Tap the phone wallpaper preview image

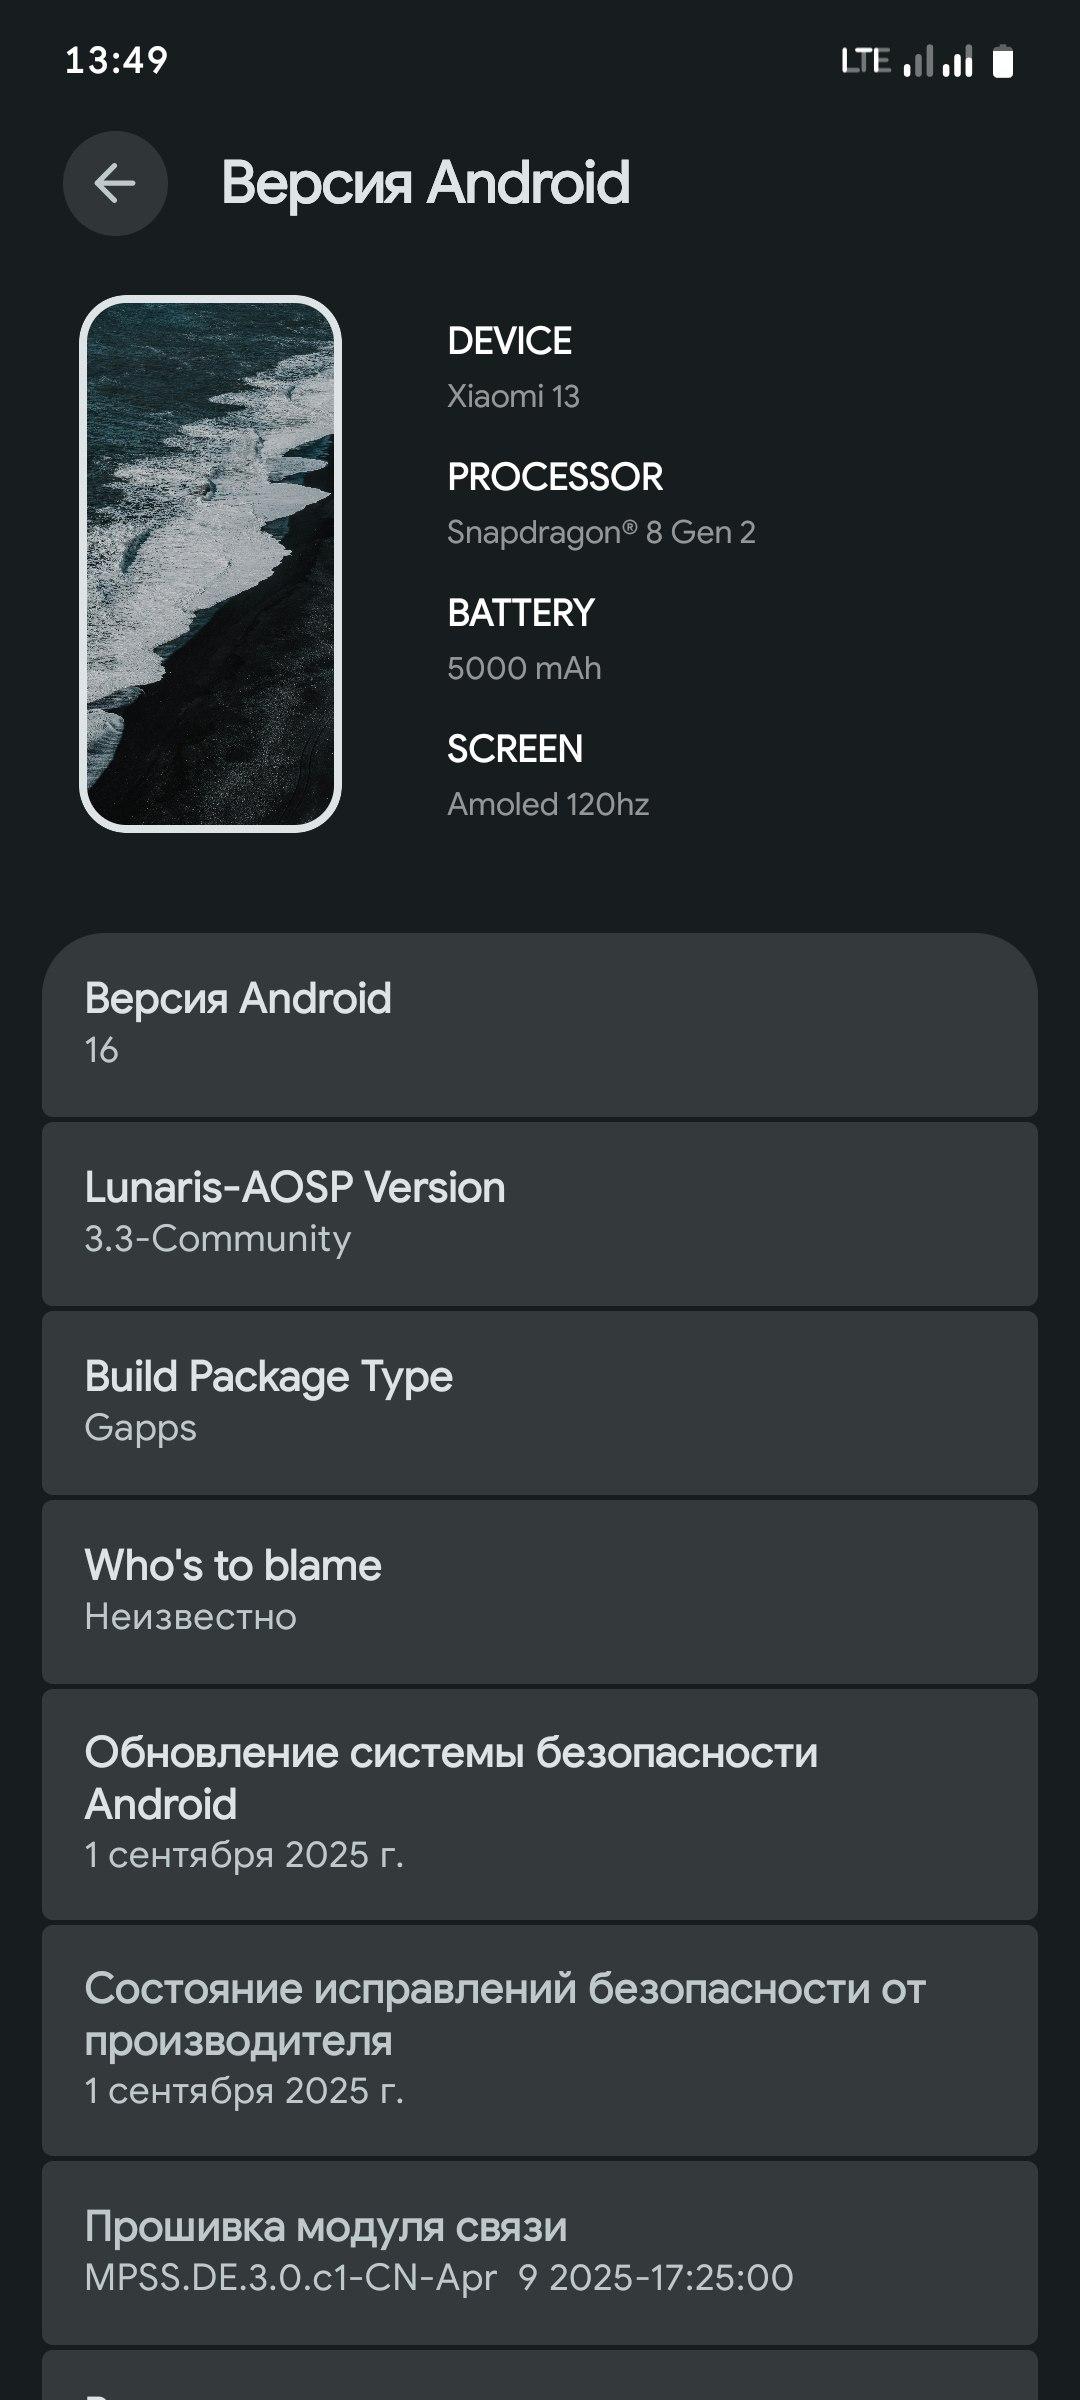coord(210,563)
